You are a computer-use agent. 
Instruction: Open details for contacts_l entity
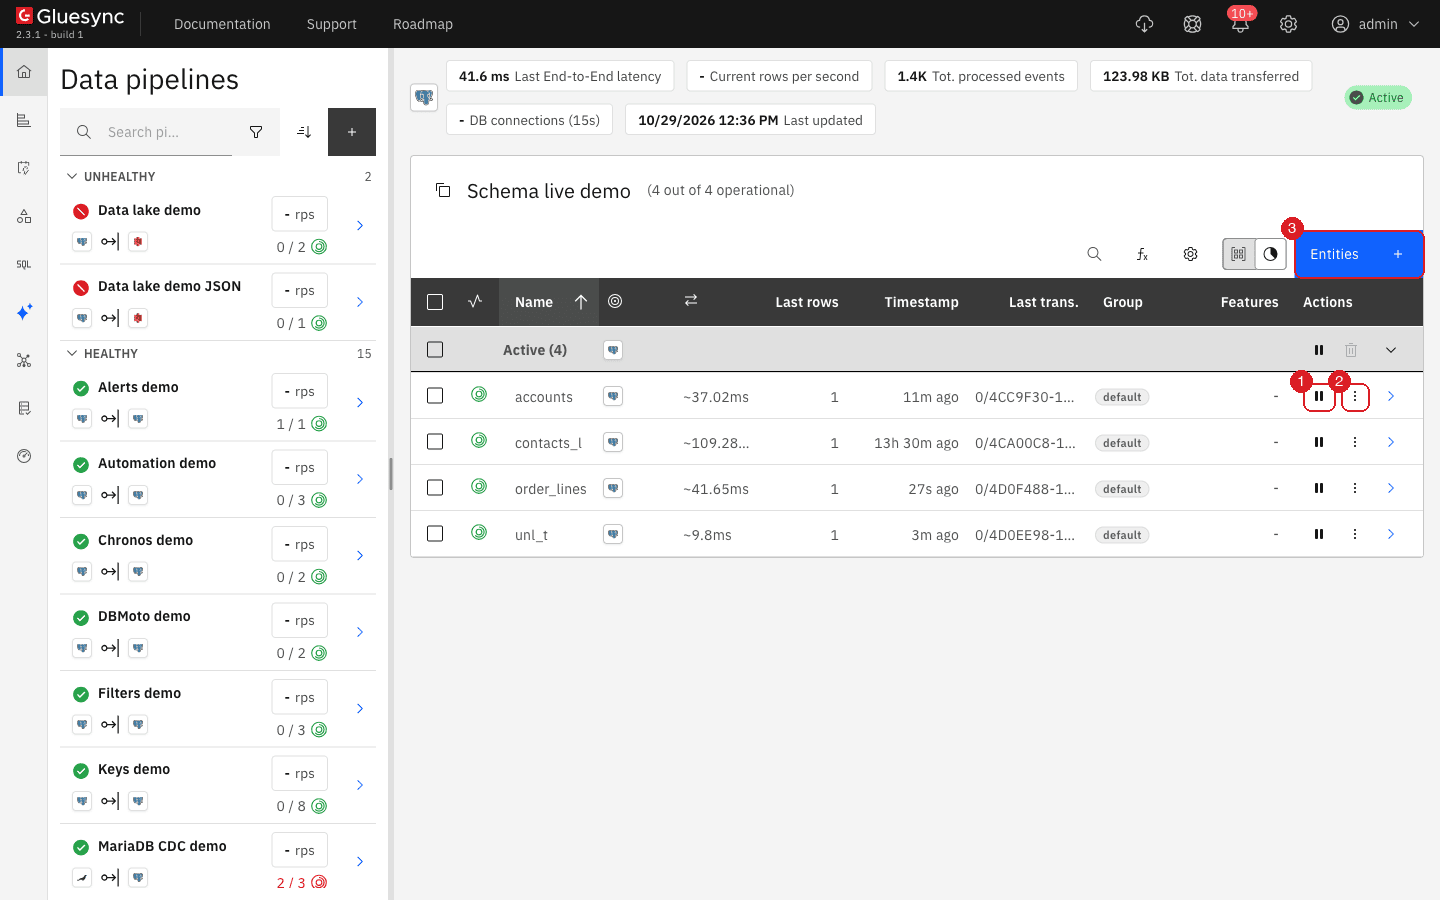coord(1391,442)
